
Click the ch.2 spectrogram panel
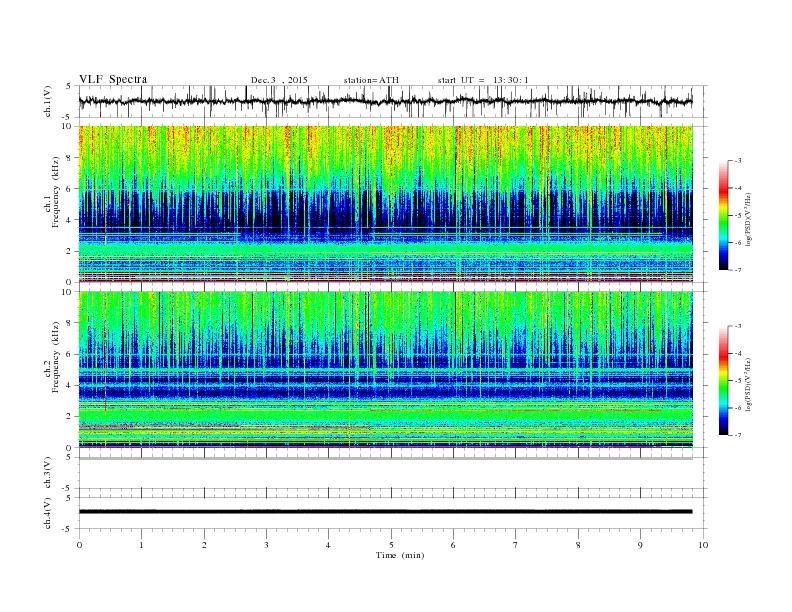[x=386, y=370]
